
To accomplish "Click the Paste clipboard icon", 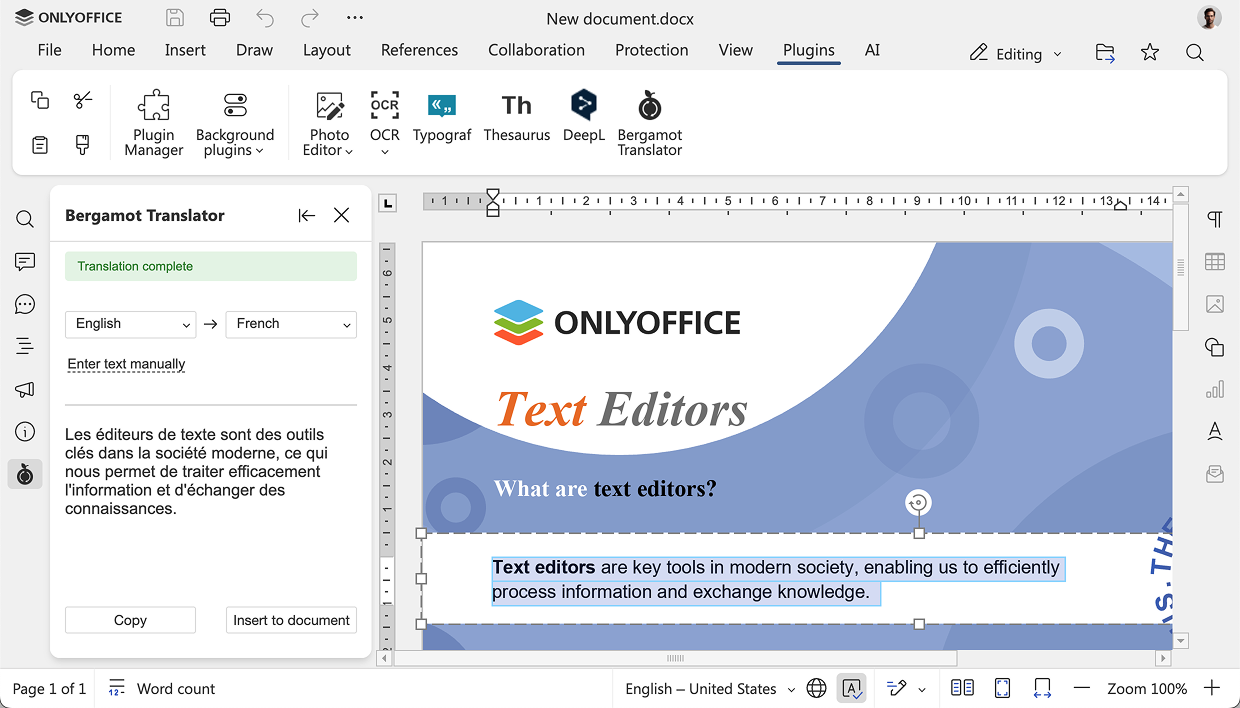I will (x=40, y=145).
